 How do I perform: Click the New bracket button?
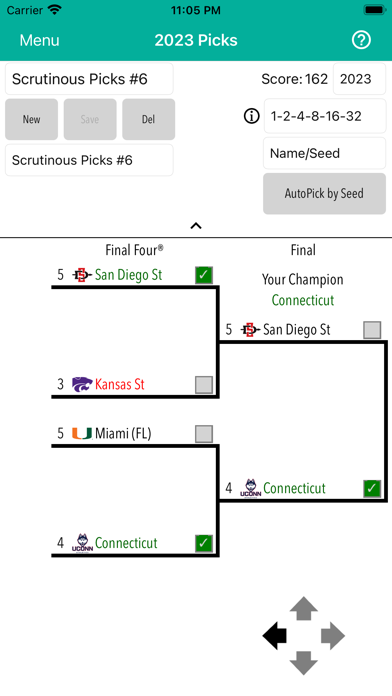click(x=32, y=119)
